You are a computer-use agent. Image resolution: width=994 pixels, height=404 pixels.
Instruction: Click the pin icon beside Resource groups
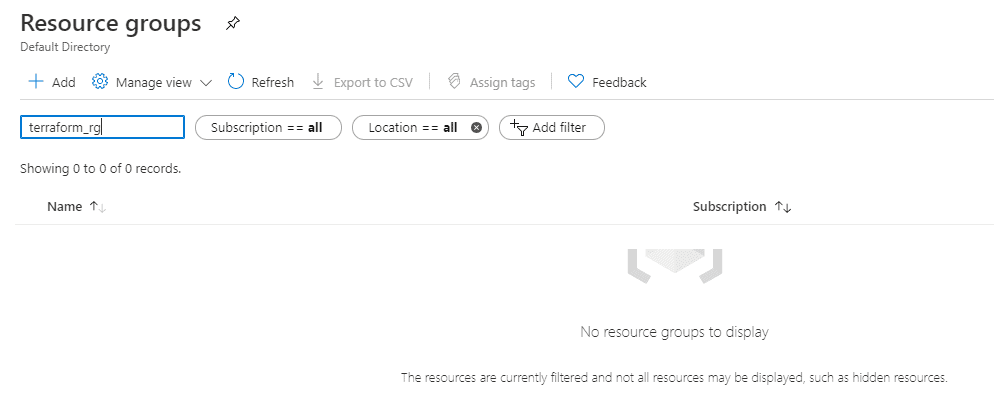point(233,23)
